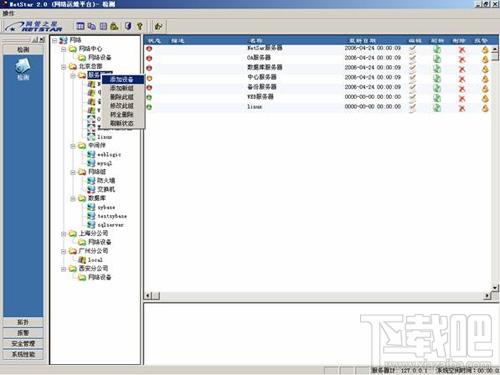Click red X delete icon for 备份服务器 row
This screenshot has height=375, width=500.
[x=462, y=89]
